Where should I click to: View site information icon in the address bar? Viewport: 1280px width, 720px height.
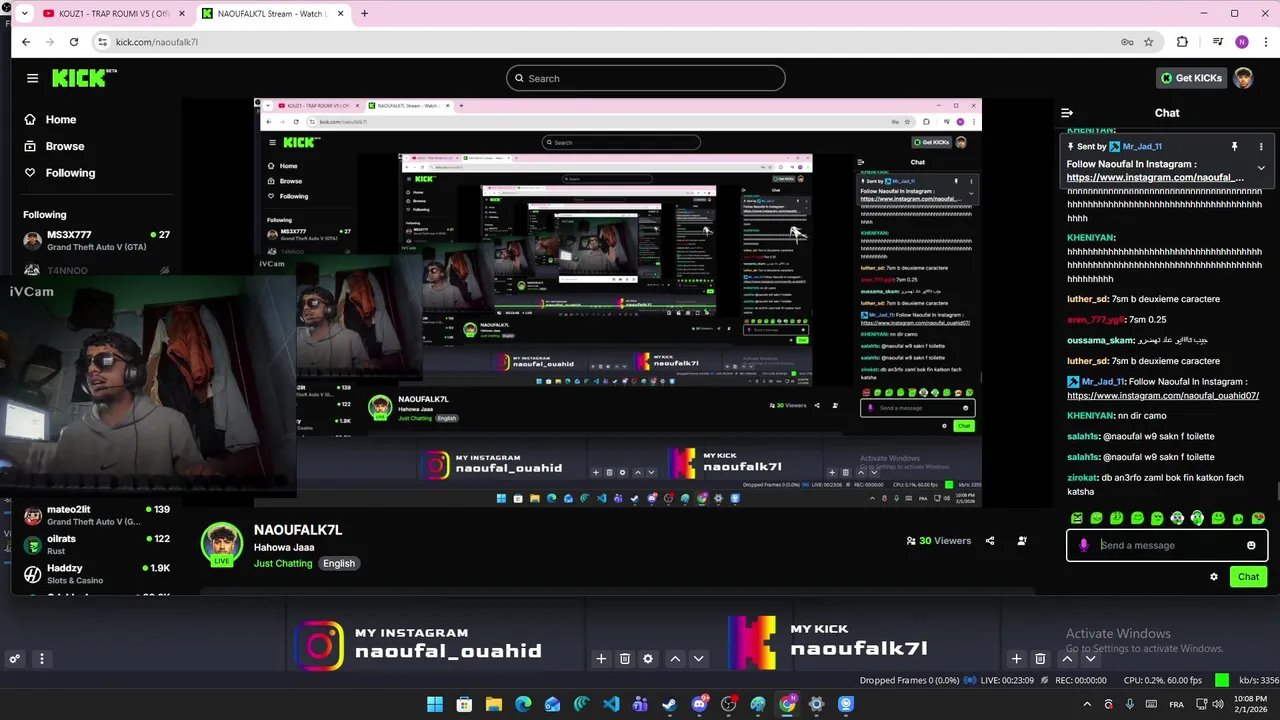point(102,42)
